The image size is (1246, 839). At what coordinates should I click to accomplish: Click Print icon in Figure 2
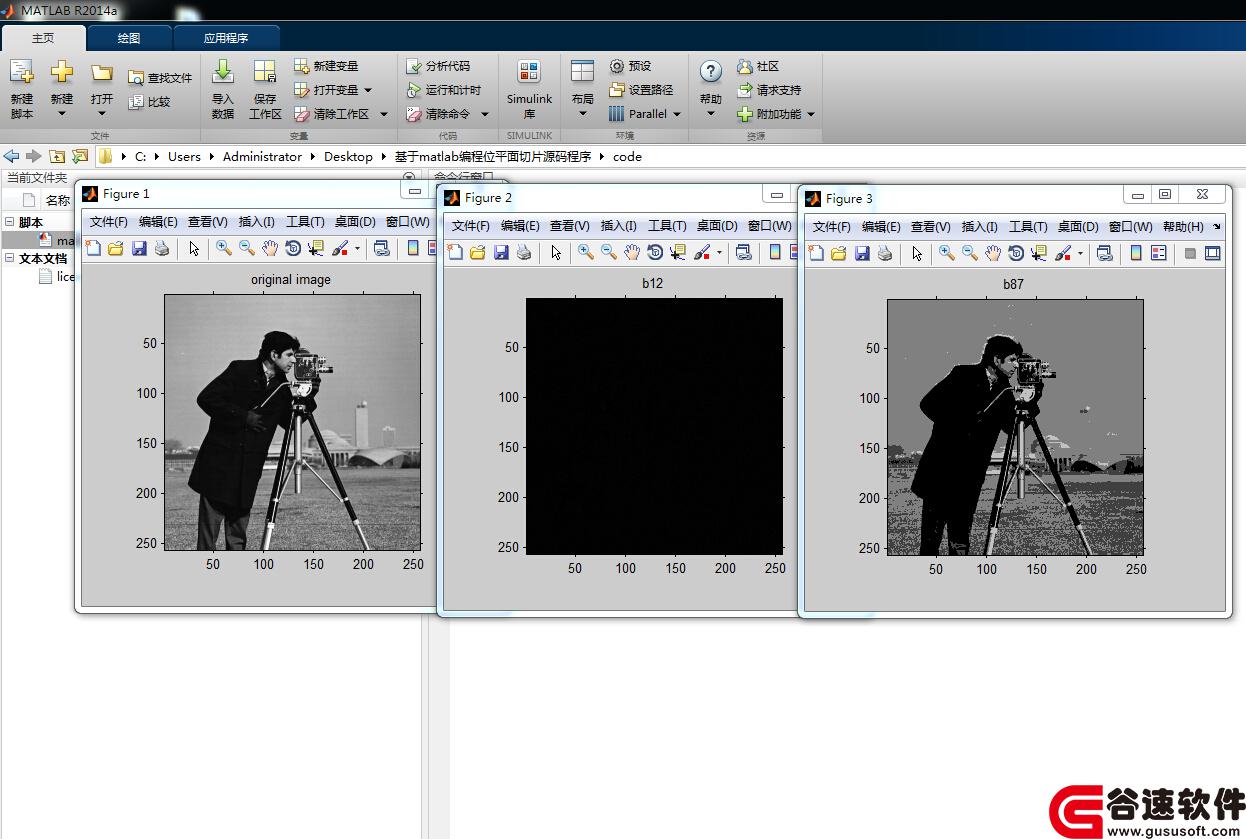tap(523, 253)
